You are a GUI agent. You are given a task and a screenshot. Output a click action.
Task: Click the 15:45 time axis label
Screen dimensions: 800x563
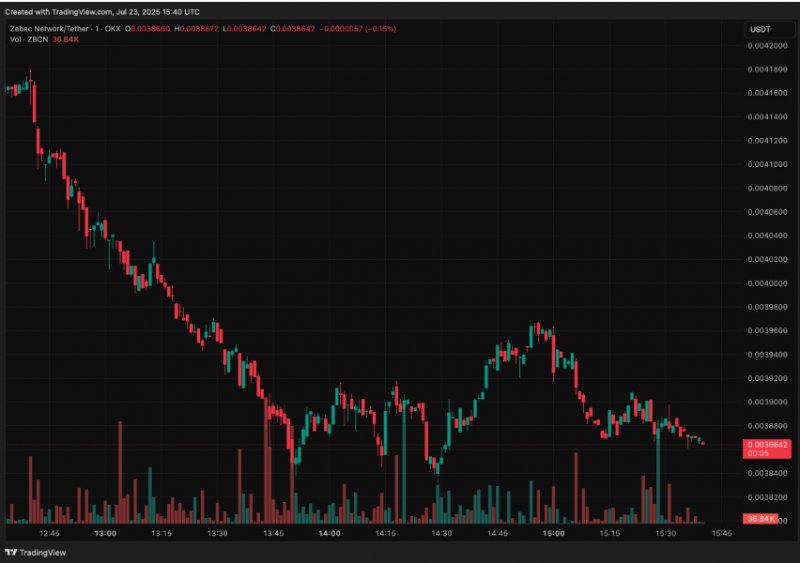click(x=722, y=534)
